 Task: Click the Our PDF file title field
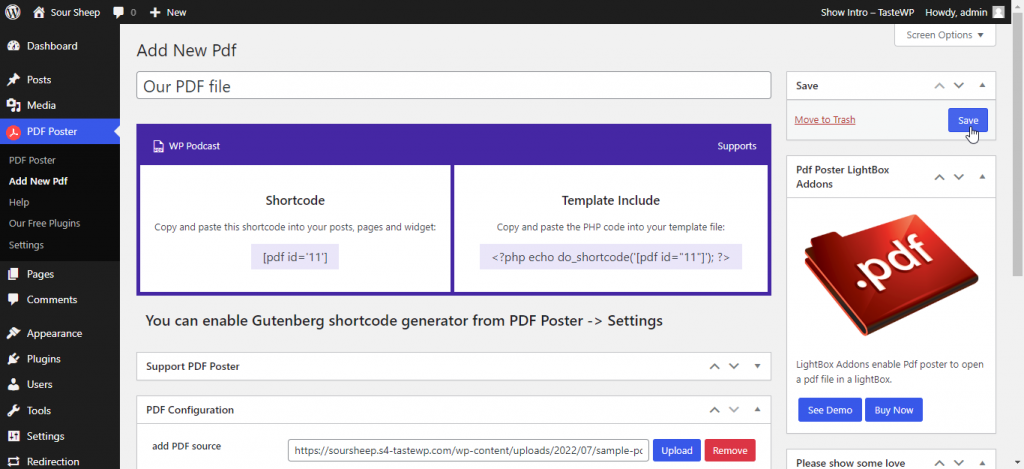click(453, 86)
